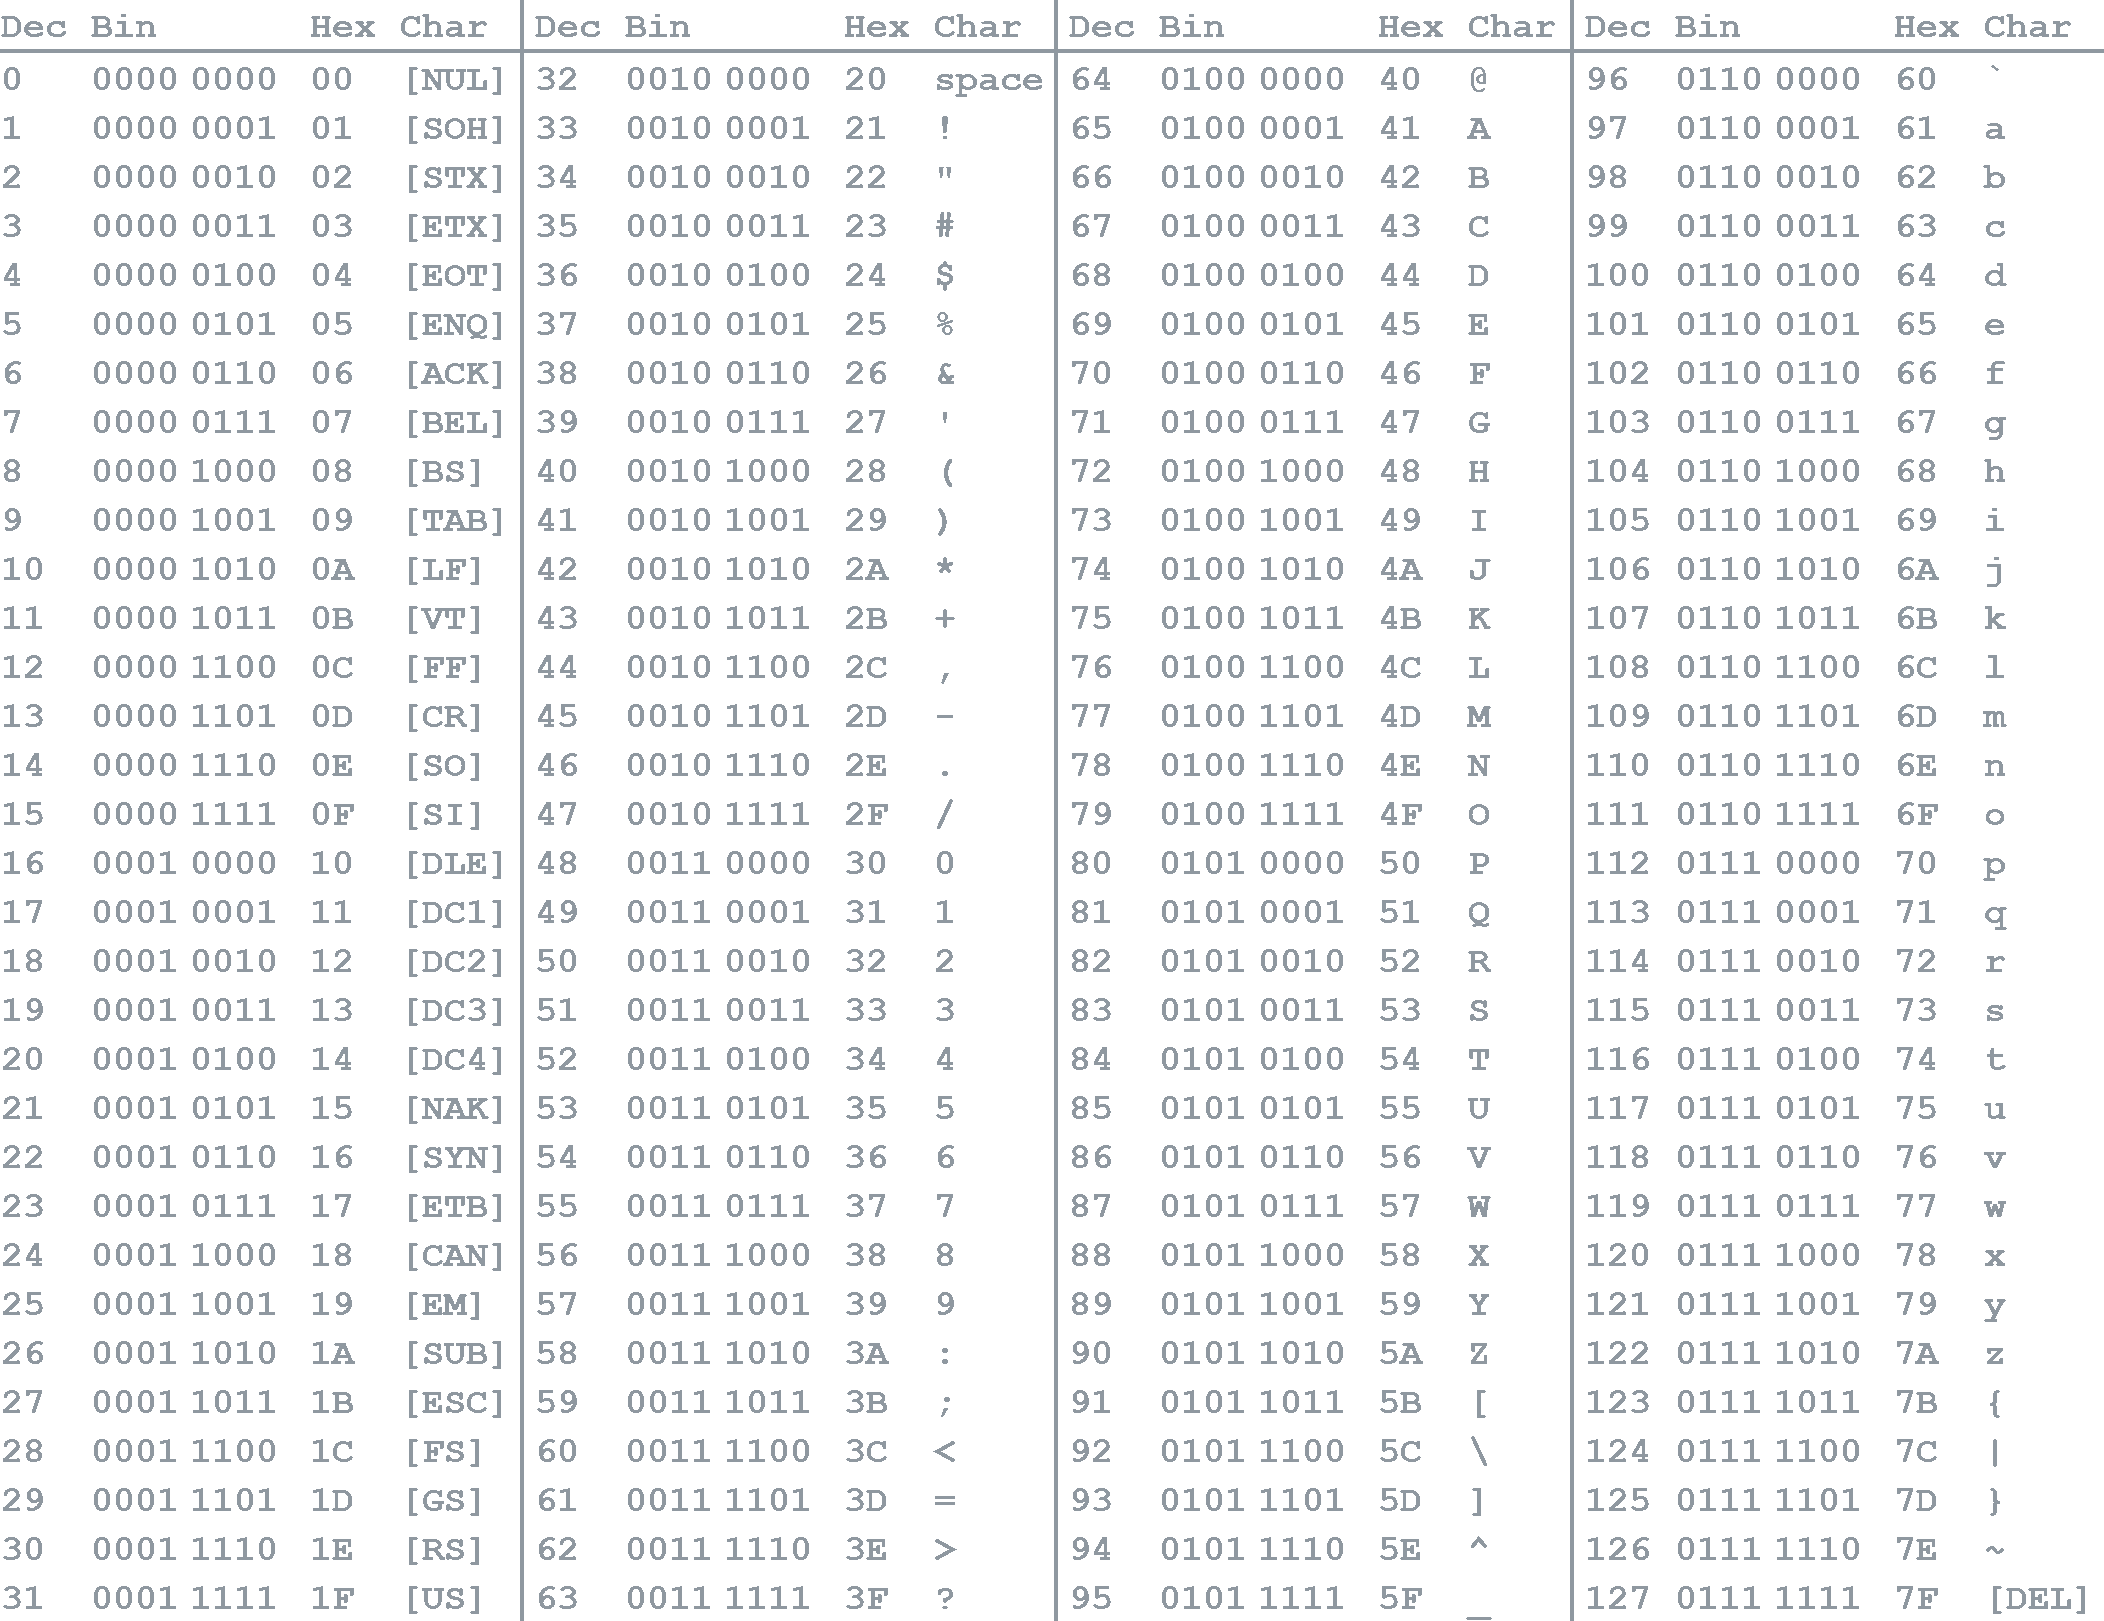
Task: Click the third Hex column header
Action: click(1410, 26)
